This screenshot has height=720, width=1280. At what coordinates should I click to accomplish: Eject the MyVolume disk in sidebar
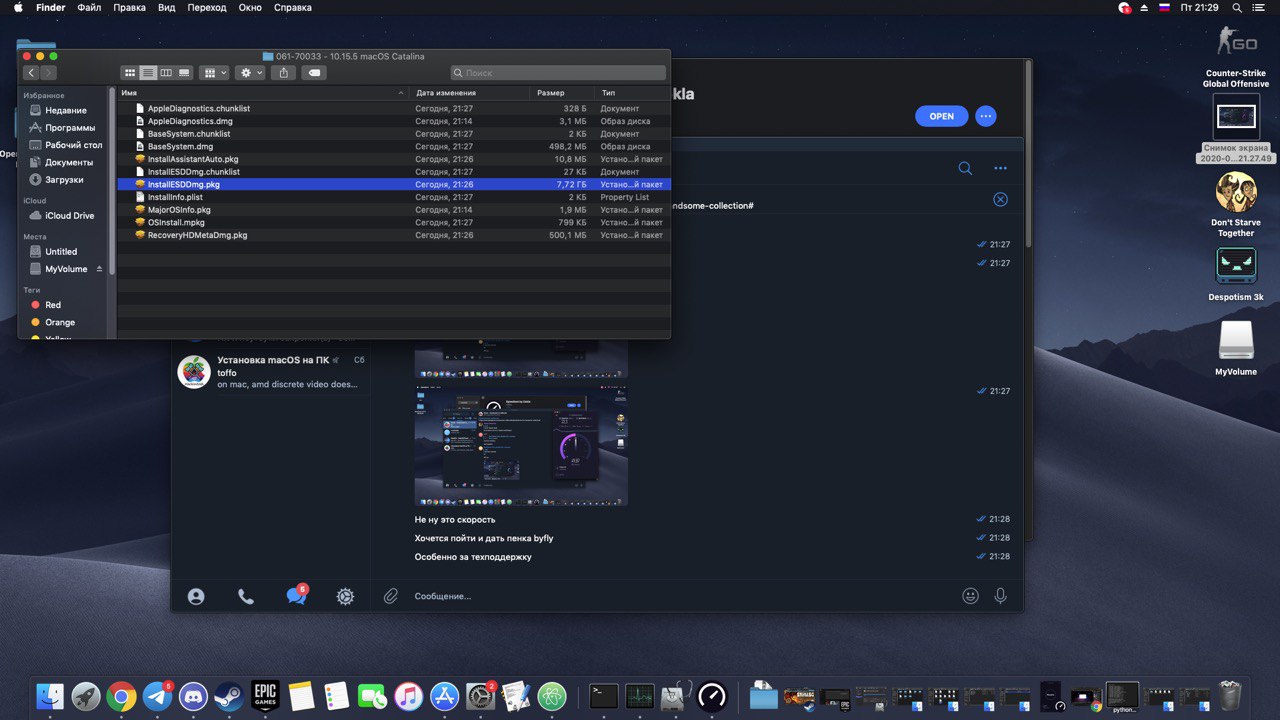99,269
